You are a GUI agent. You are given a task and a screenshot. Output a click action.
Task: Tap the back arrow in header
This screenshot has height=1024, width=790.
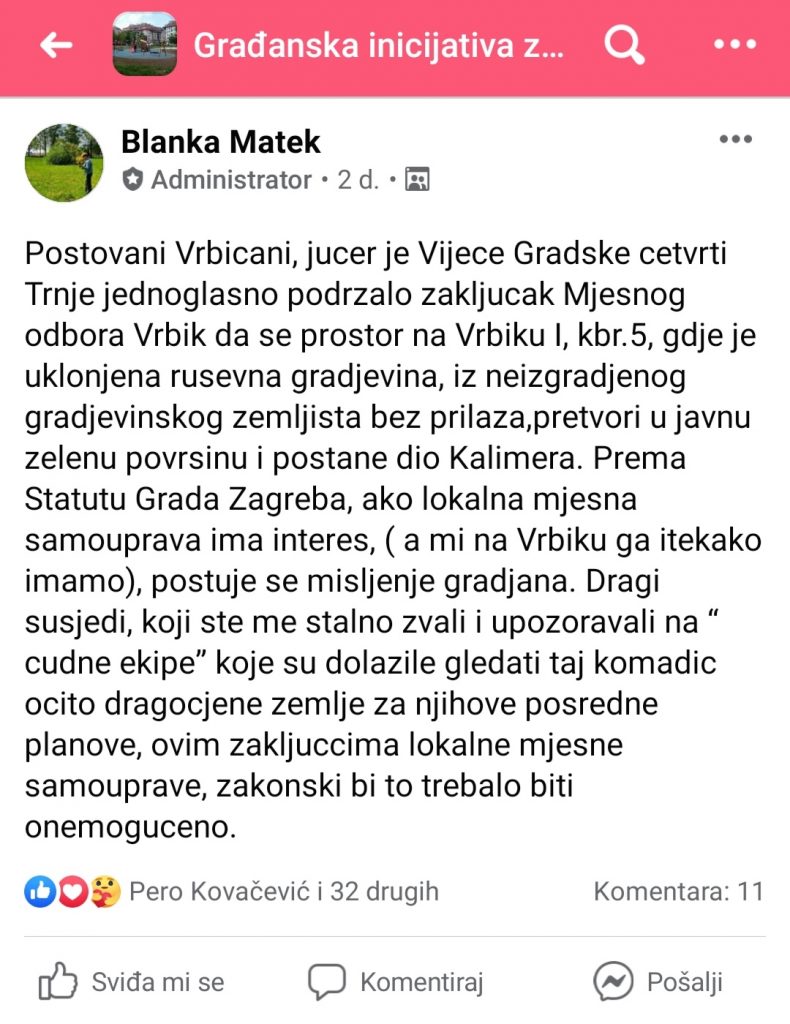coord(56,45)
